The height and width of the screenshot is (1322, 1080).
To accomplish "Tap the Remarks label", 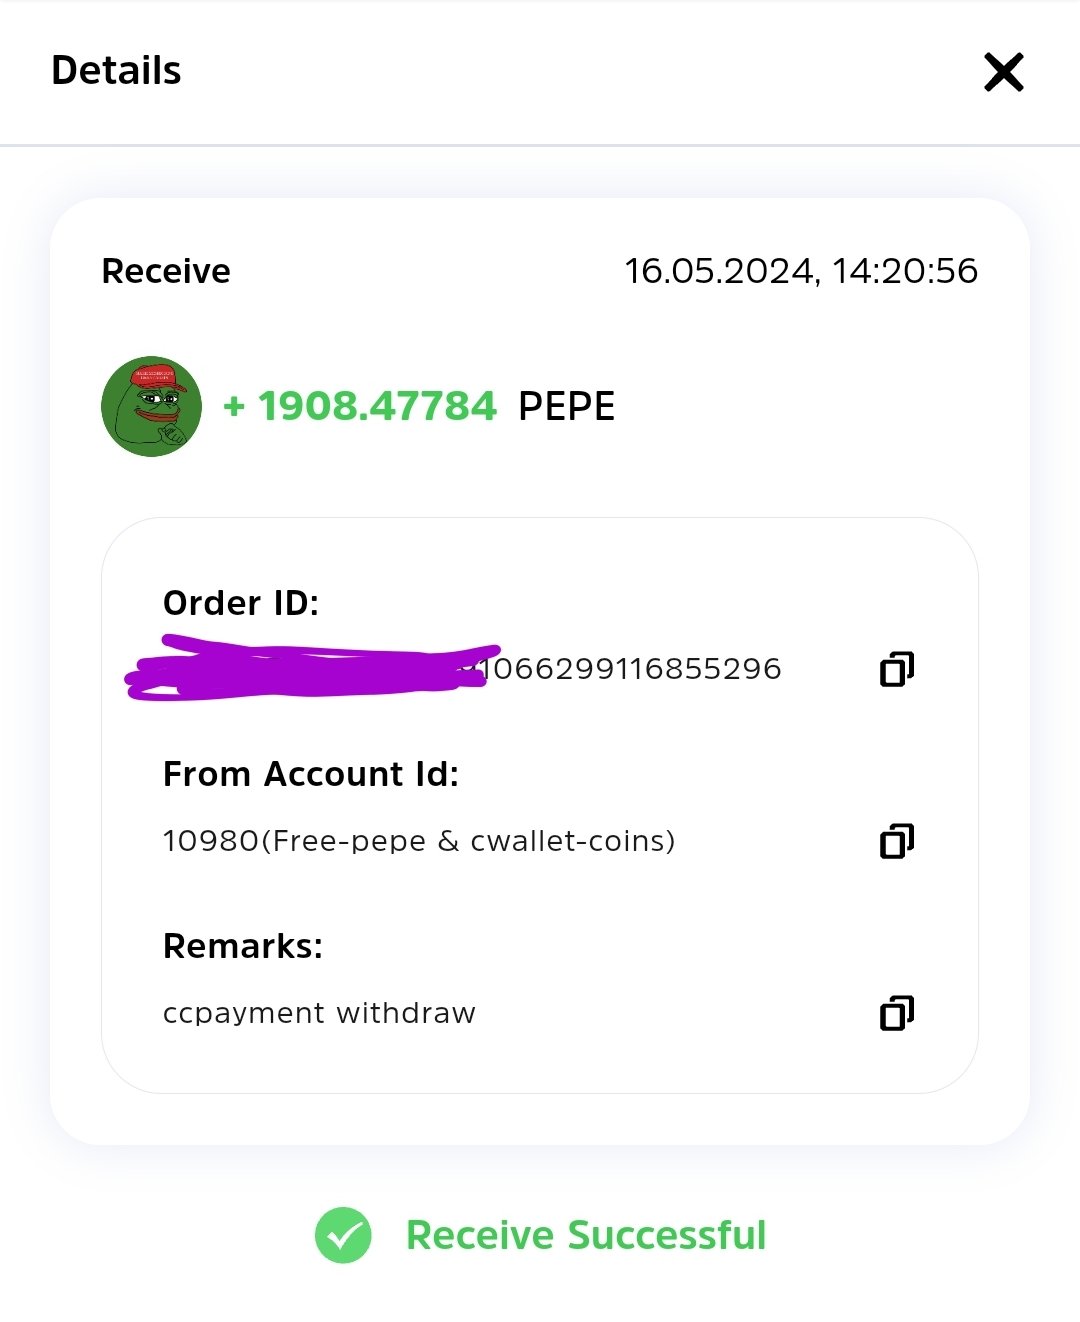I will (243, 946).
